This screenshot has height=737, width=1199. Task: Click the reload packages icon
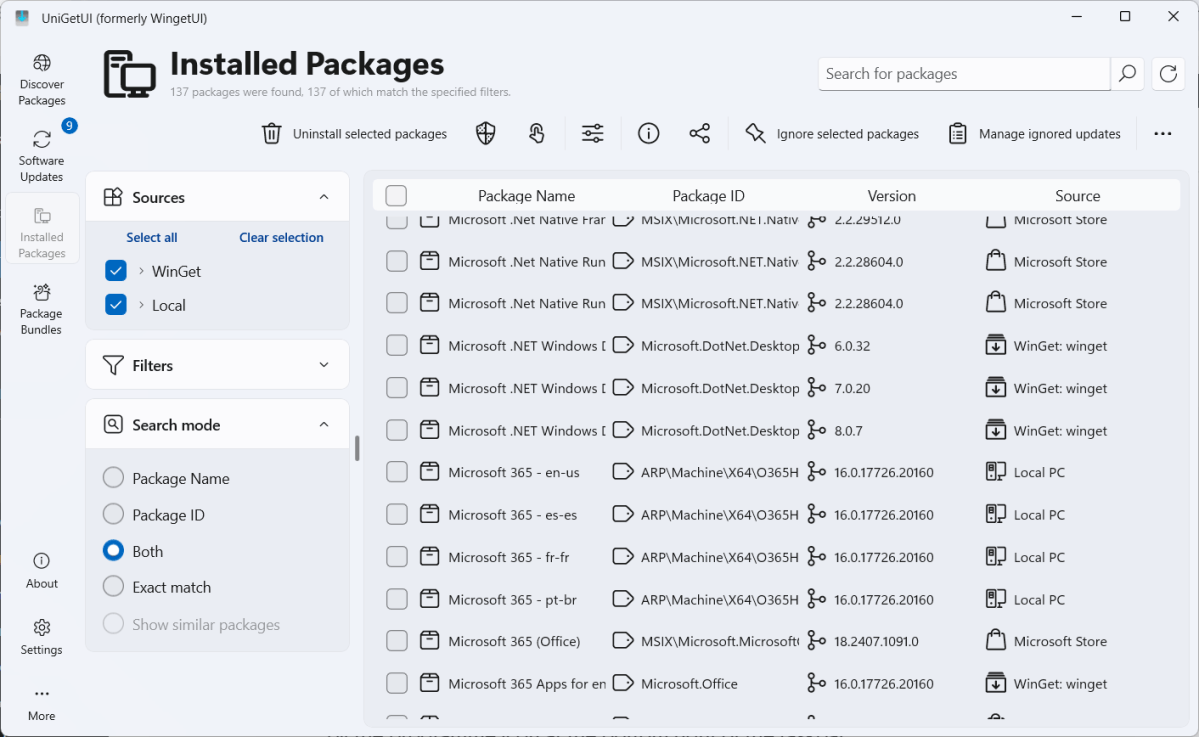1168,73
